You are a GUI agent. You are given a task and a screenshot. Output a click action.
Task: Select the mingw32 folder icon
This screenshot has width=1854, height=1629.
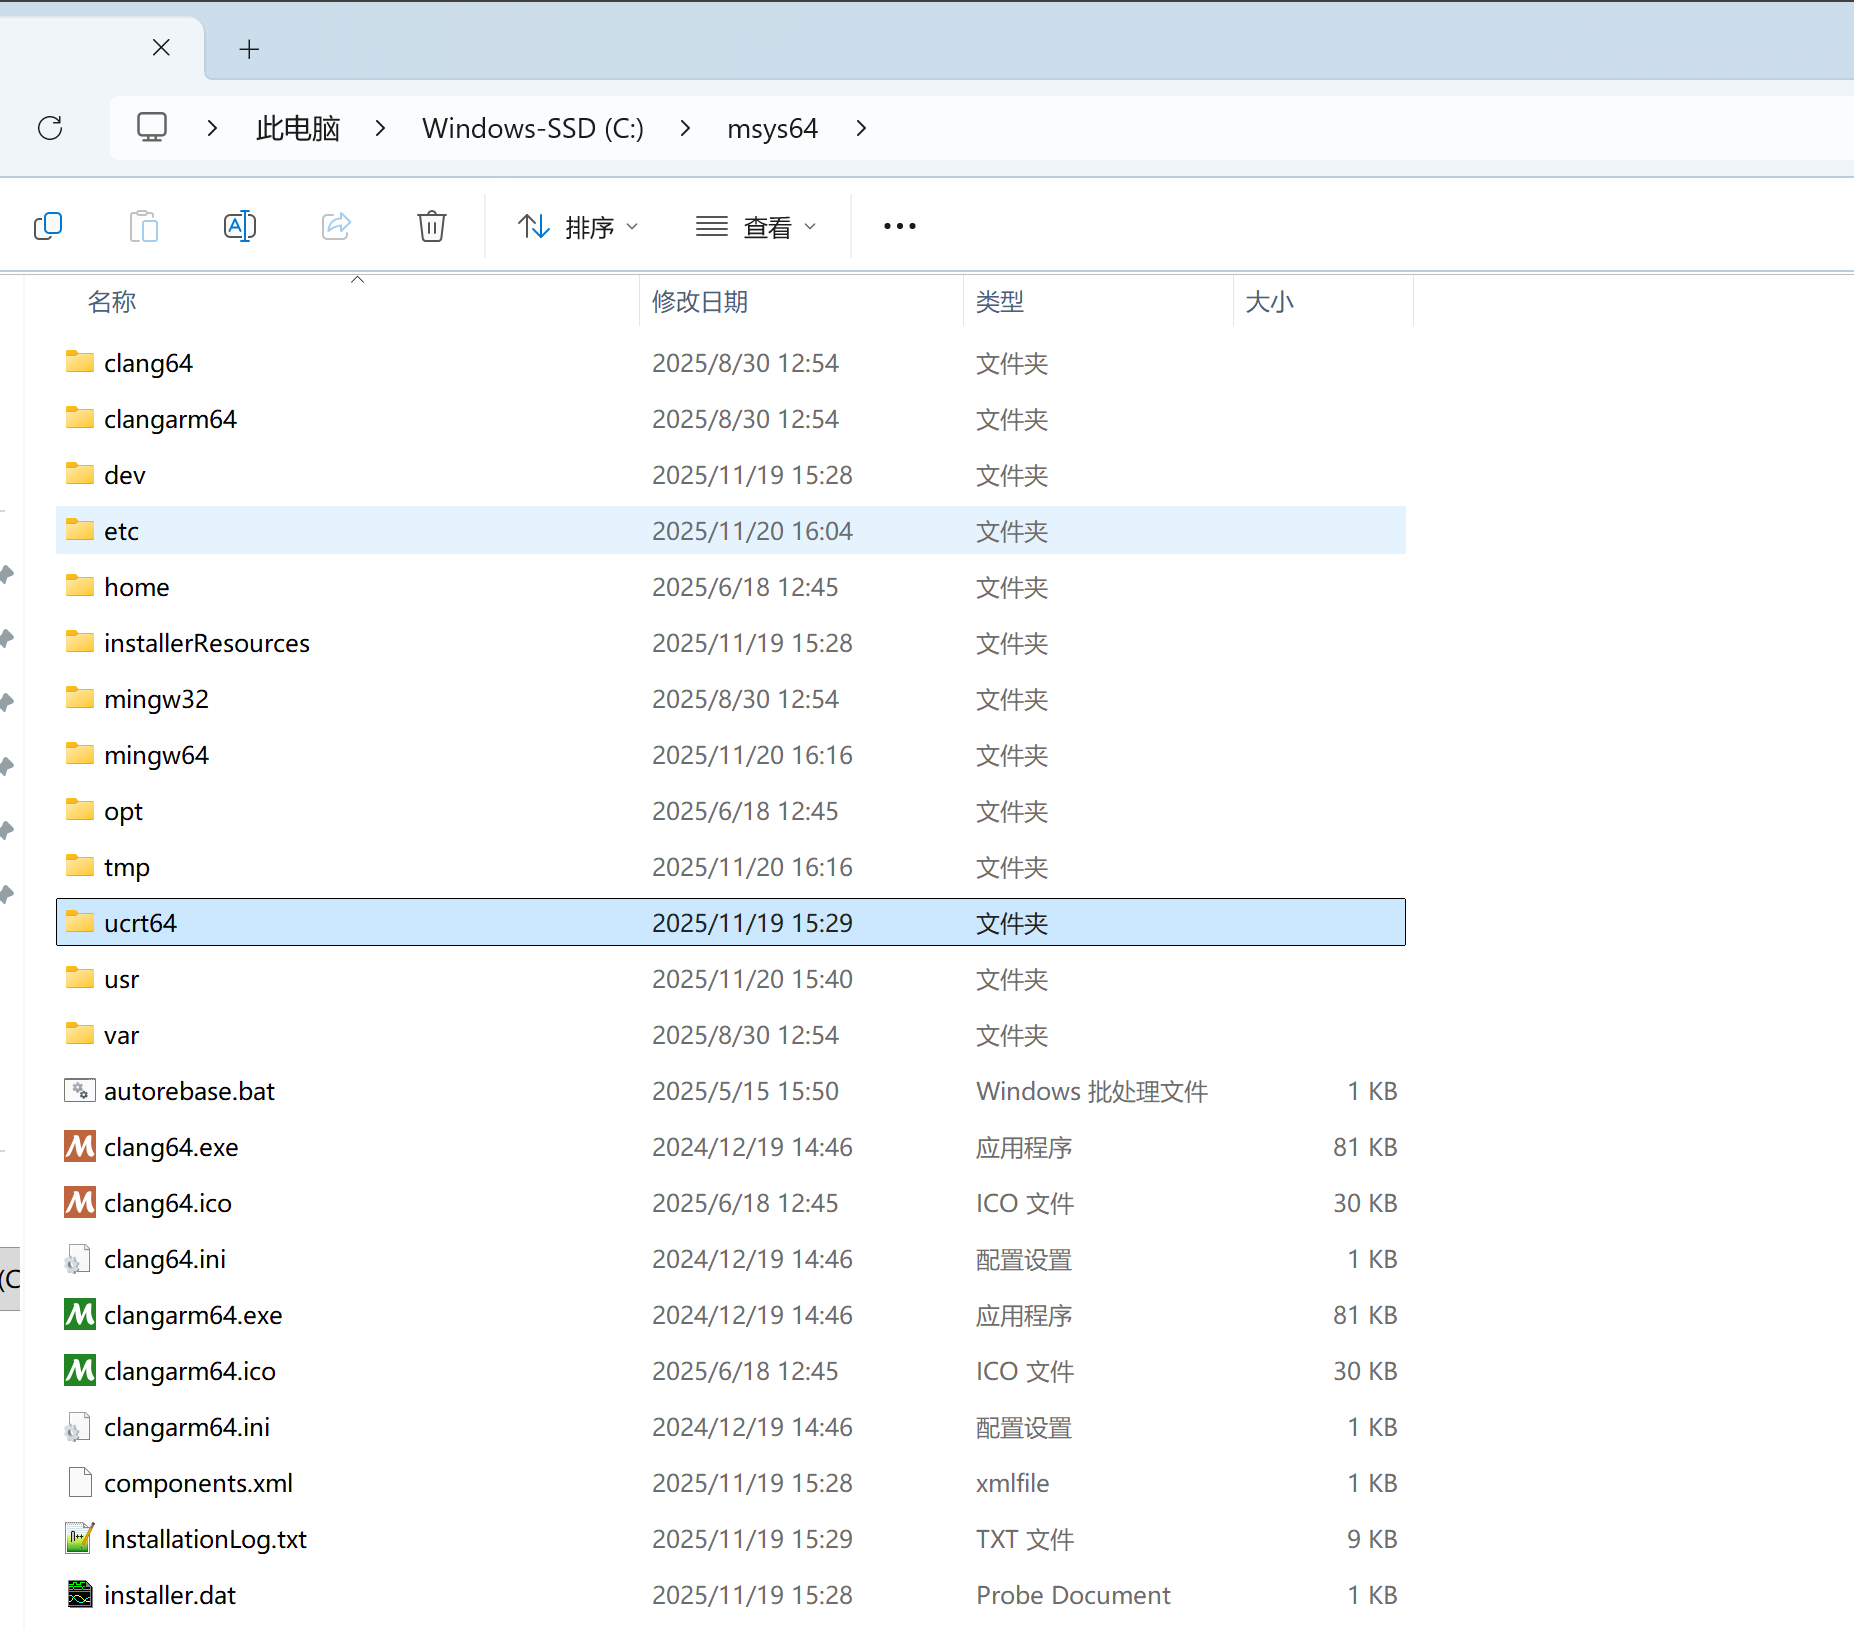point(80,698)
